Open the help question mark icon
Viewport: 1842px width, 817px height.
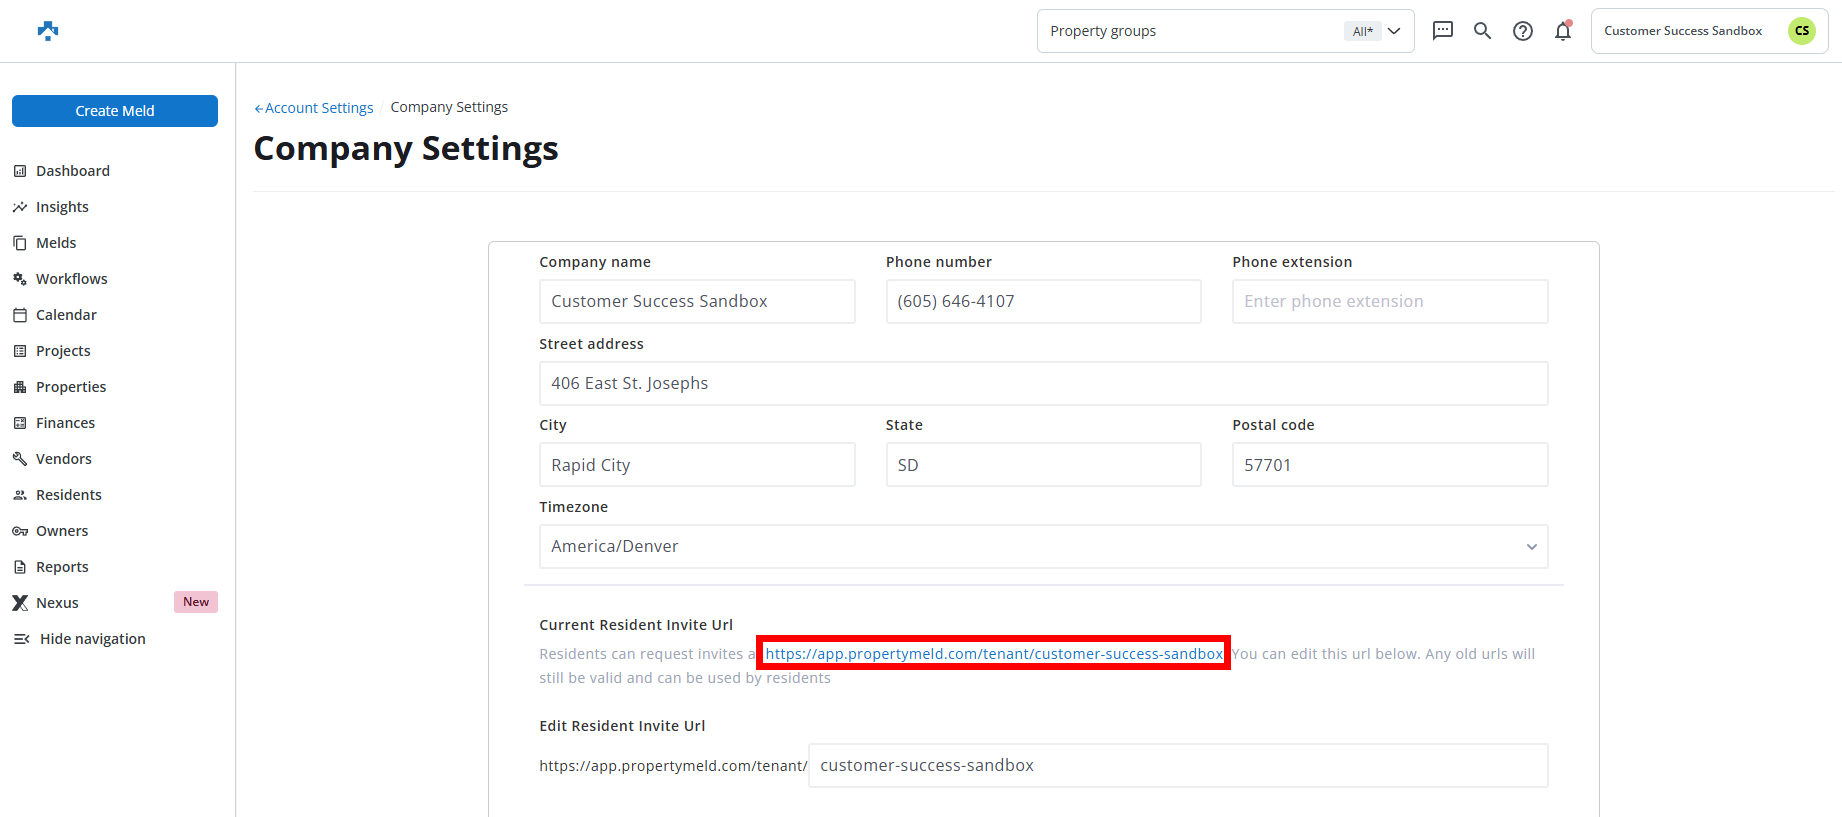1522,31
